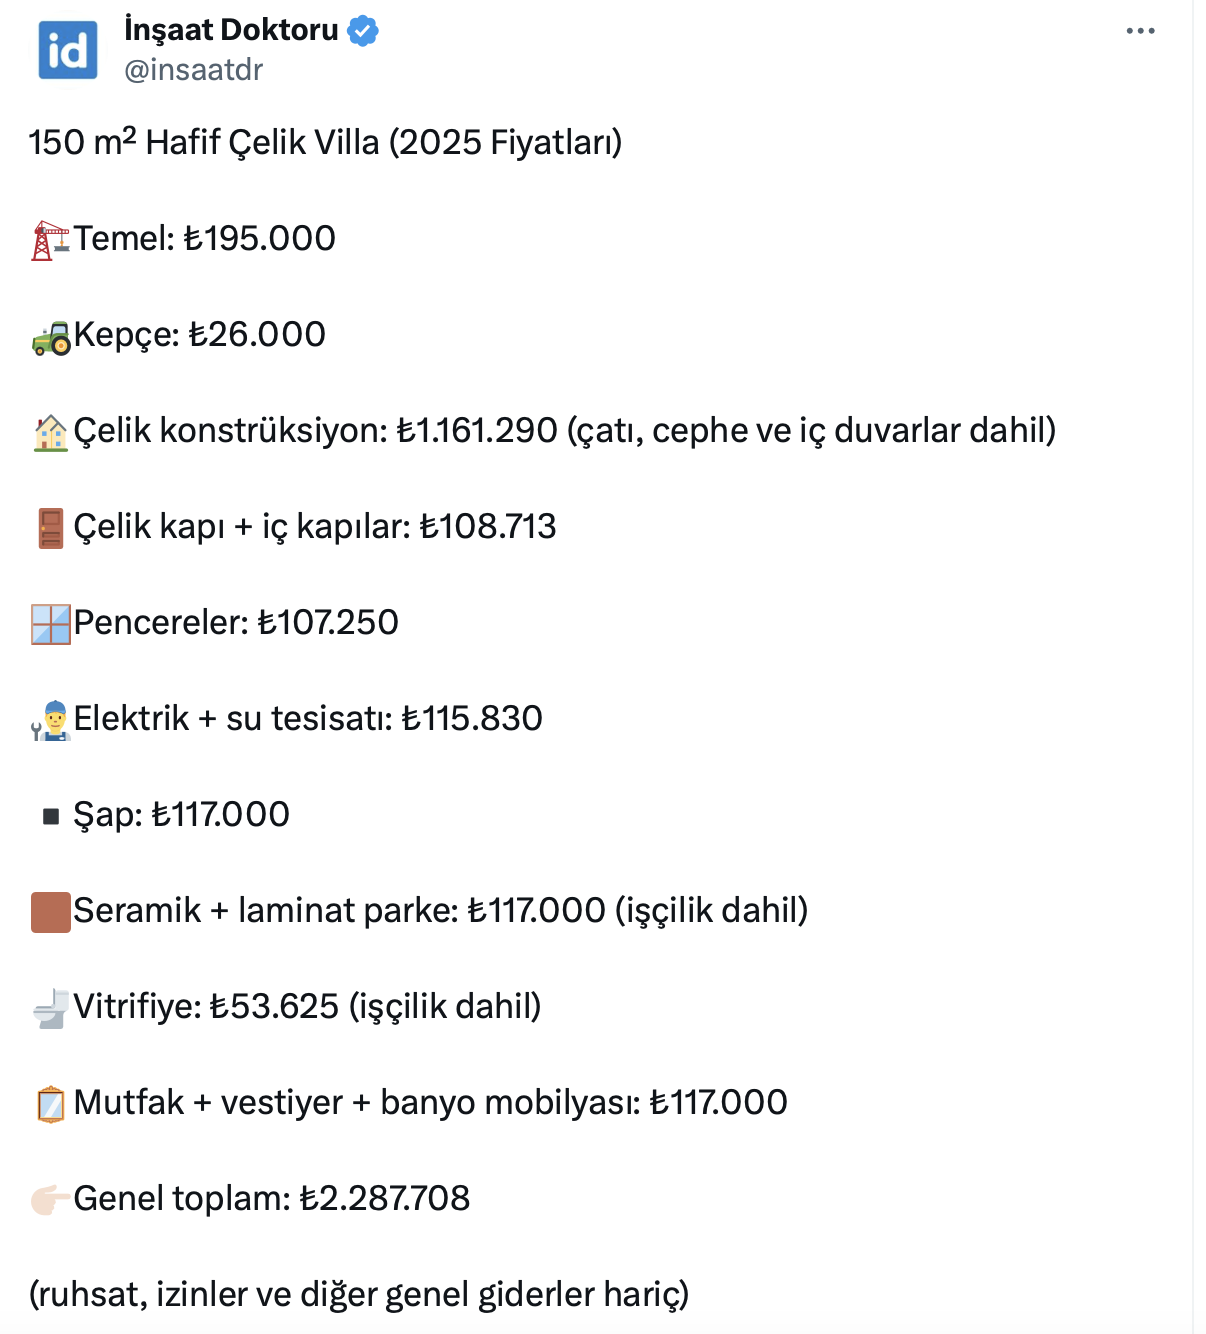Click the house emoji beside Çelik konstrüksiyon
The height and width of the screenshot is (1334, 1206).
pos(50,432)
